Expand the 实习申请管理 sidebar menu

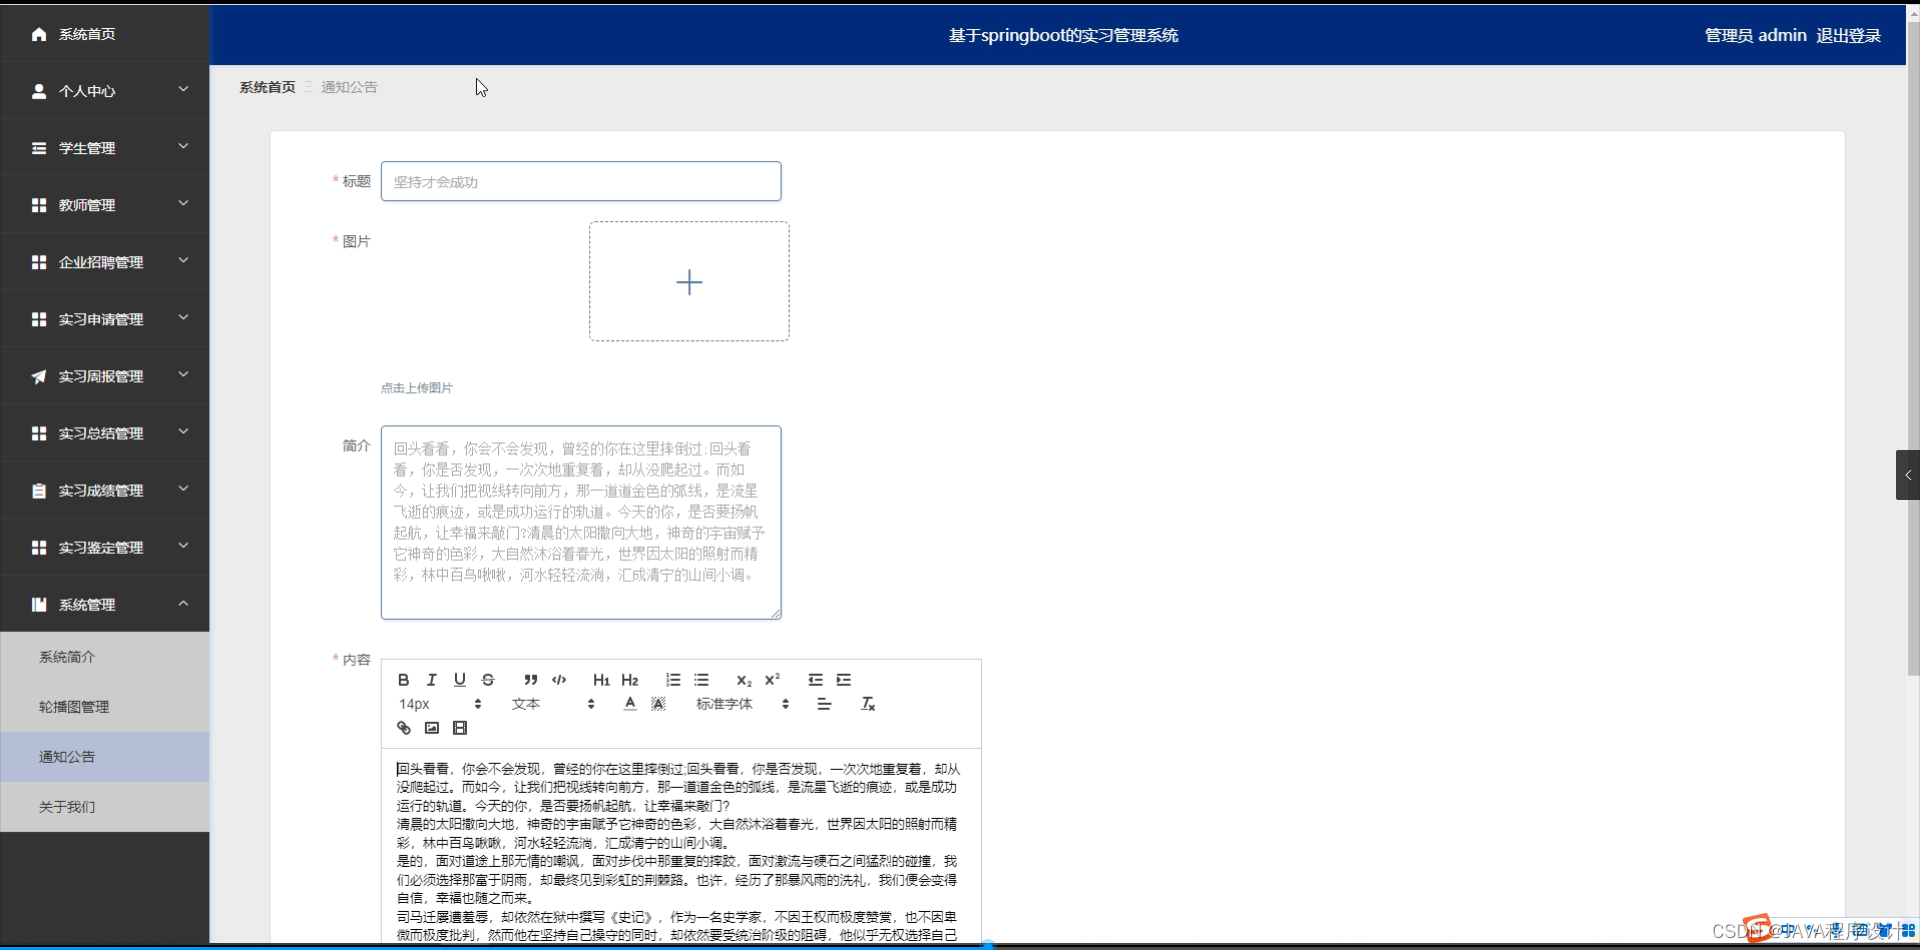[x=105, y=319]
